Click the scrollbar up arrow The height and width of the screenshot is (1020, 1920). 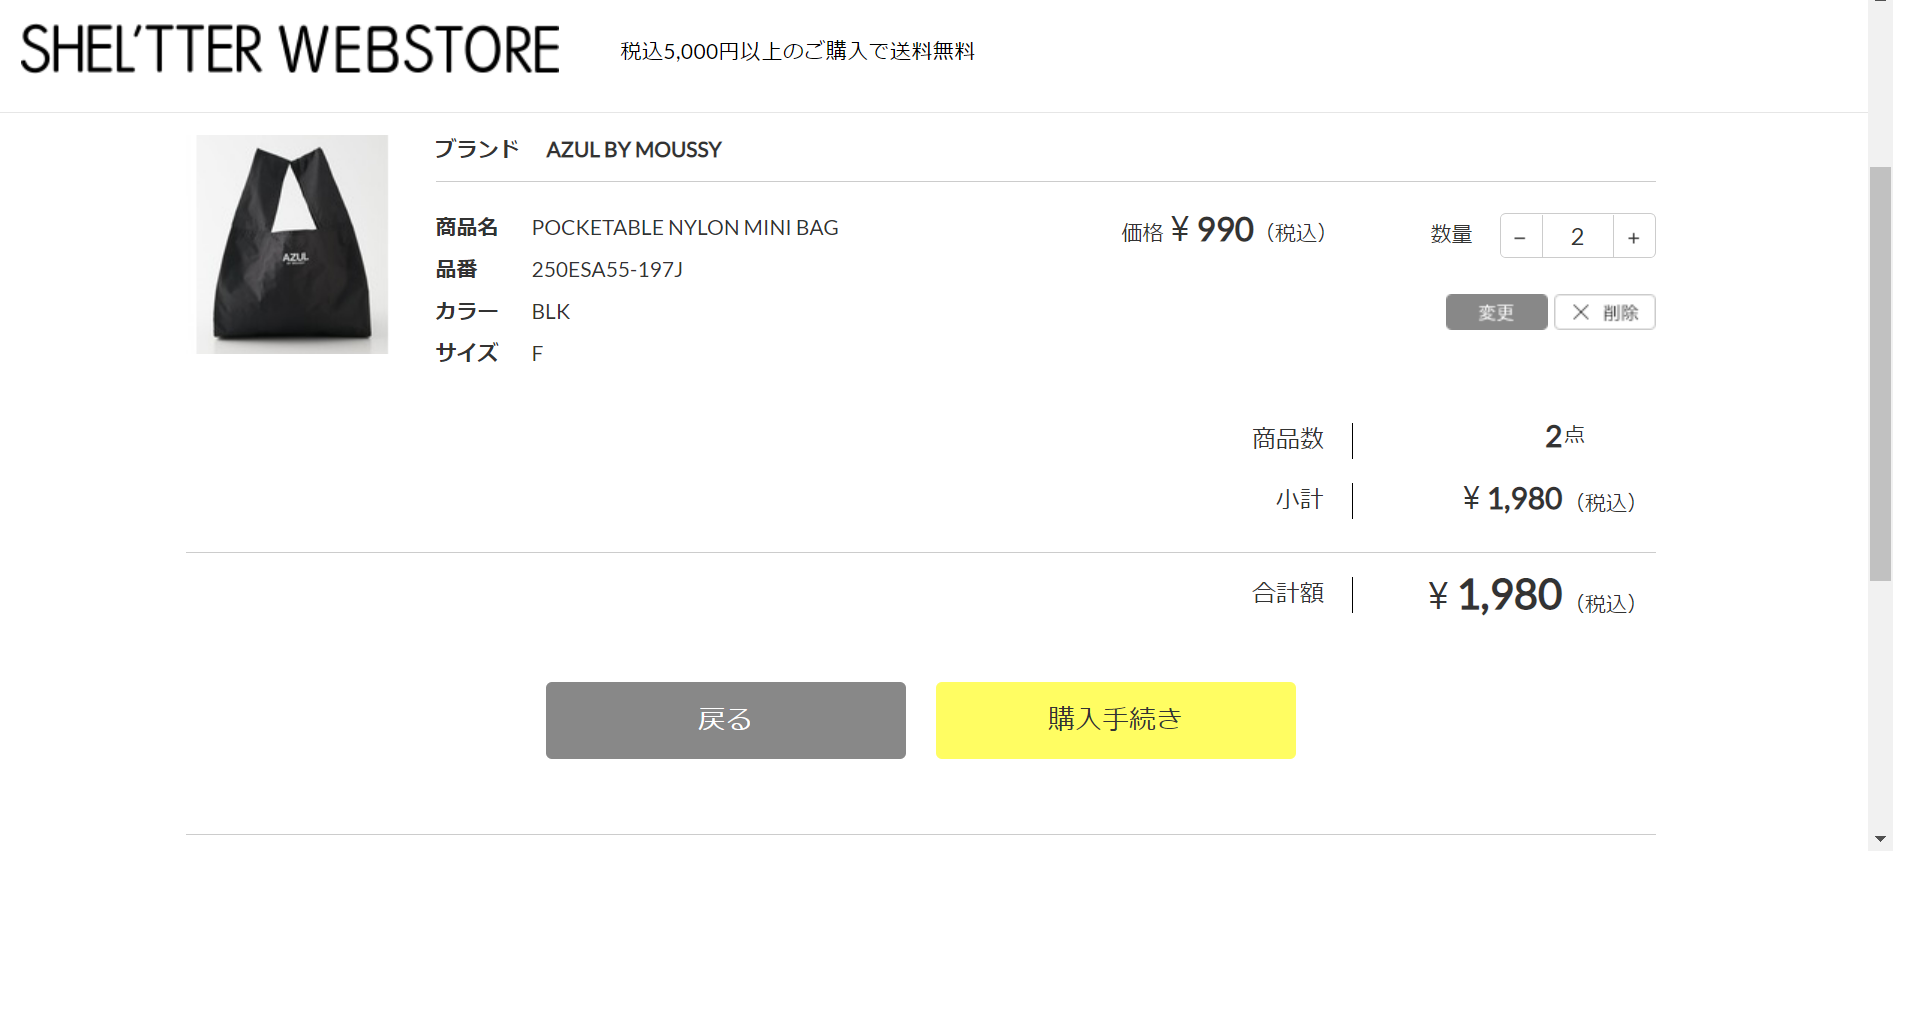click(x=1880, y=3)
